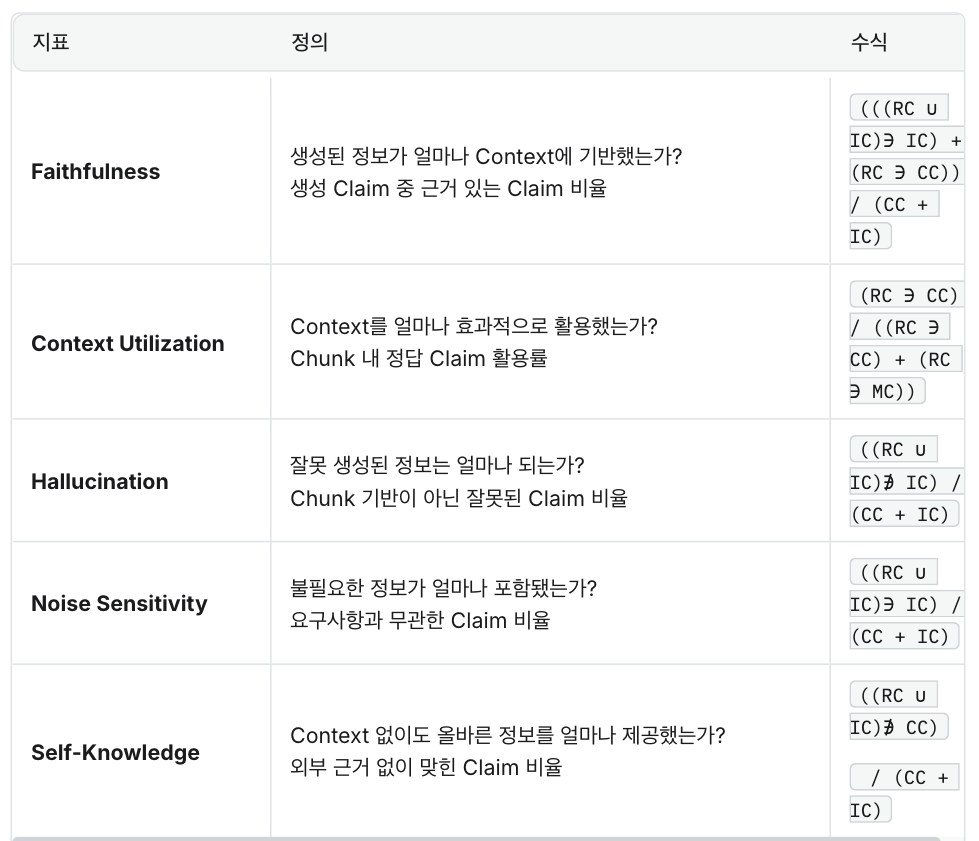
Task: Select the Noise Sensitivity metric name
Action: pos(119,604)
